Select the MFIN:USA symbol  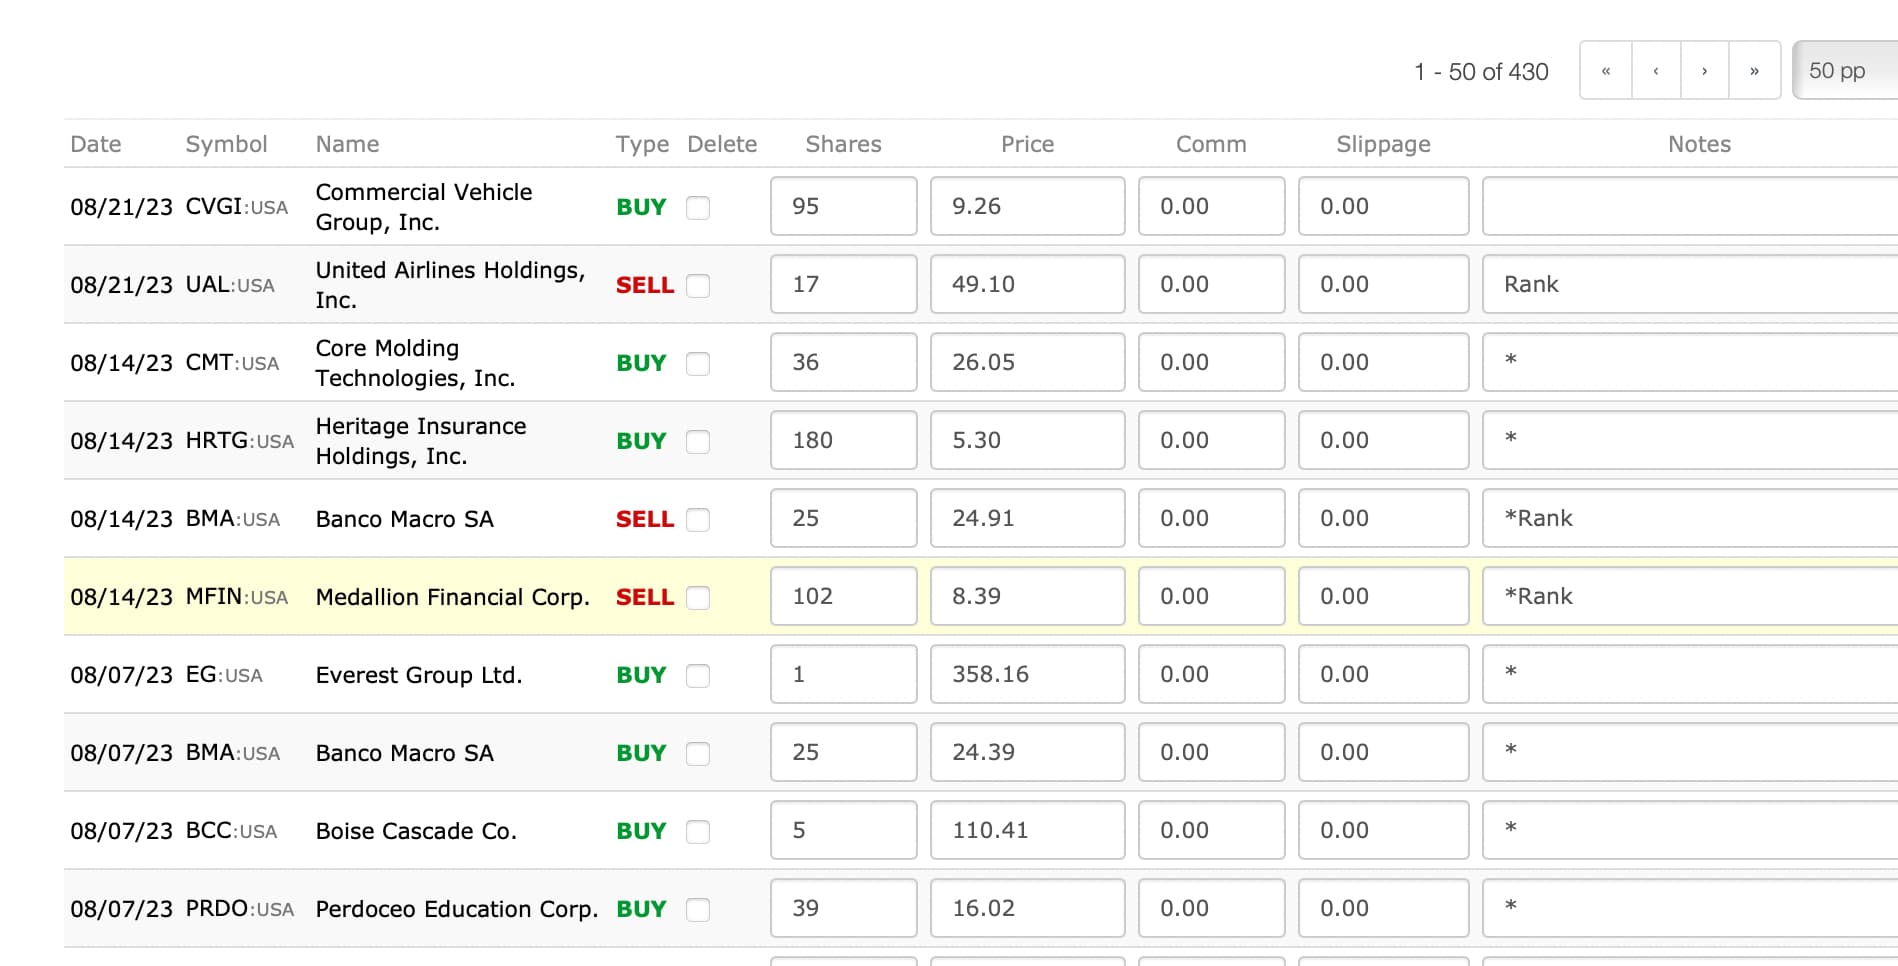tap(237, 597)
